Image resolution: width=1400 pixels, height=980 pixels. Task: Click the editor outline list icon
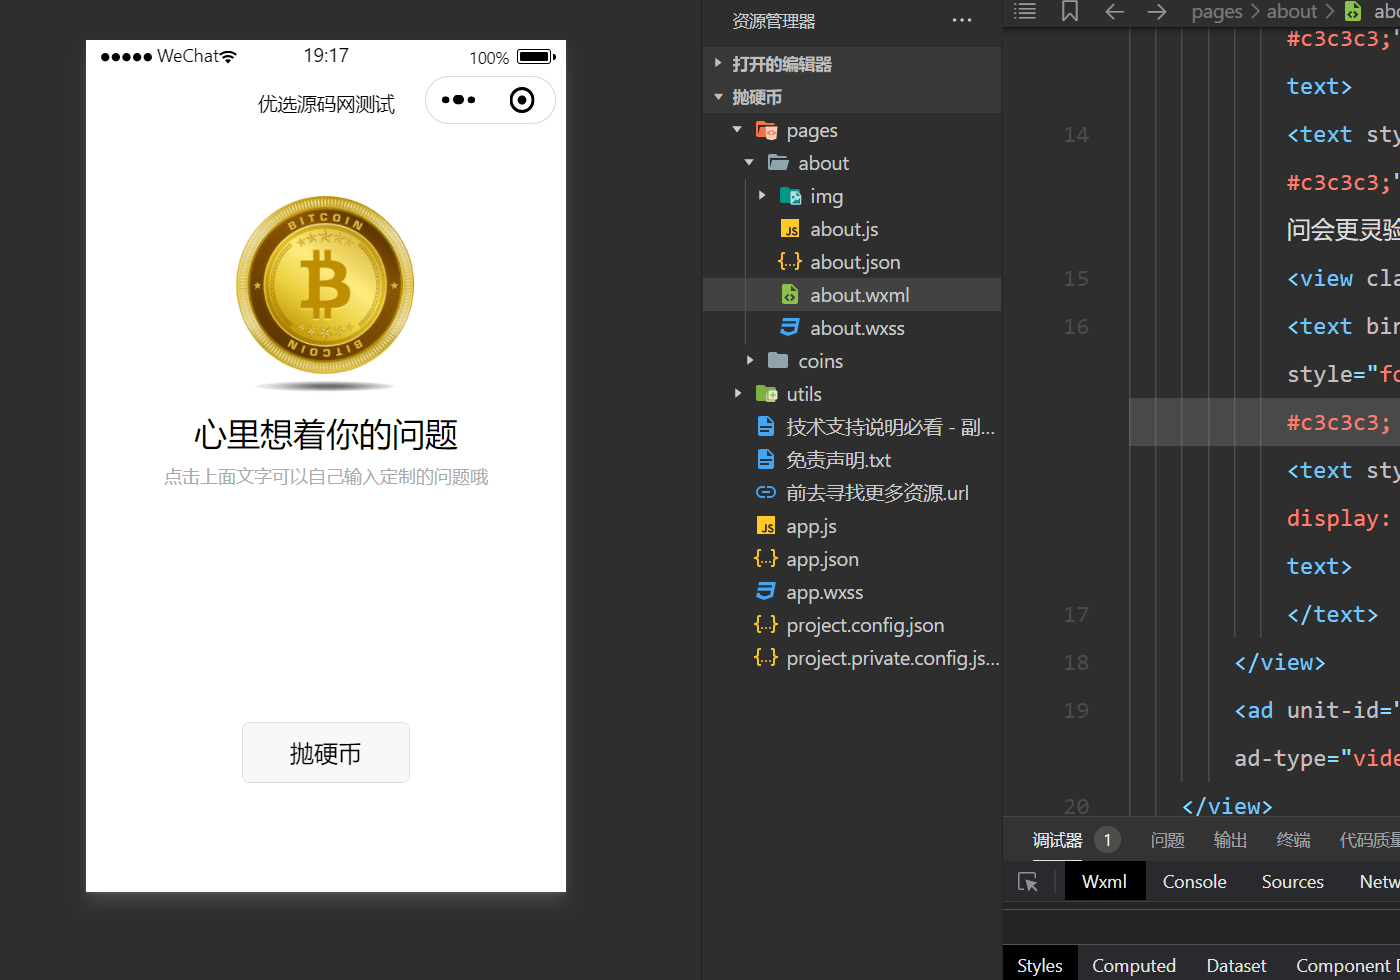click(x=1025, y=11)
